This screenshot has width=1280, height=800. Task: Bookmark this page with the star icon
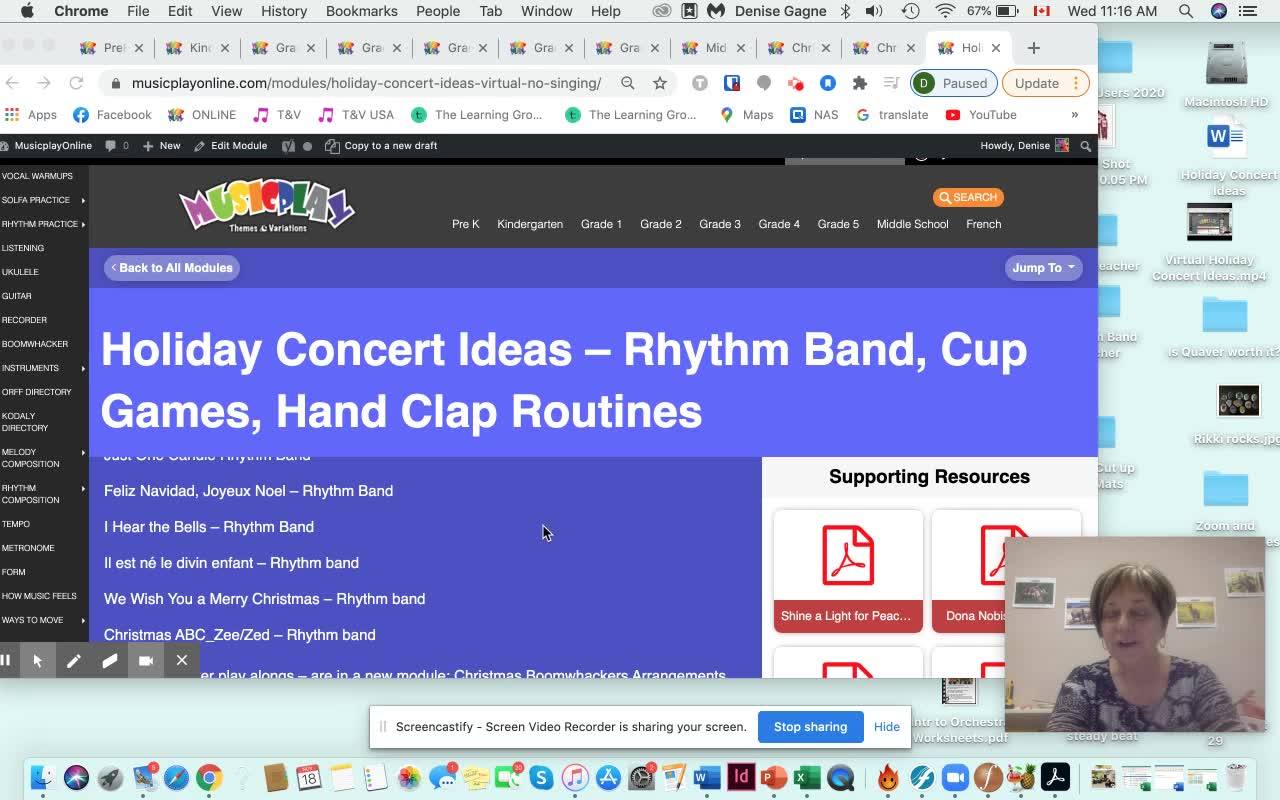(660, 83)
